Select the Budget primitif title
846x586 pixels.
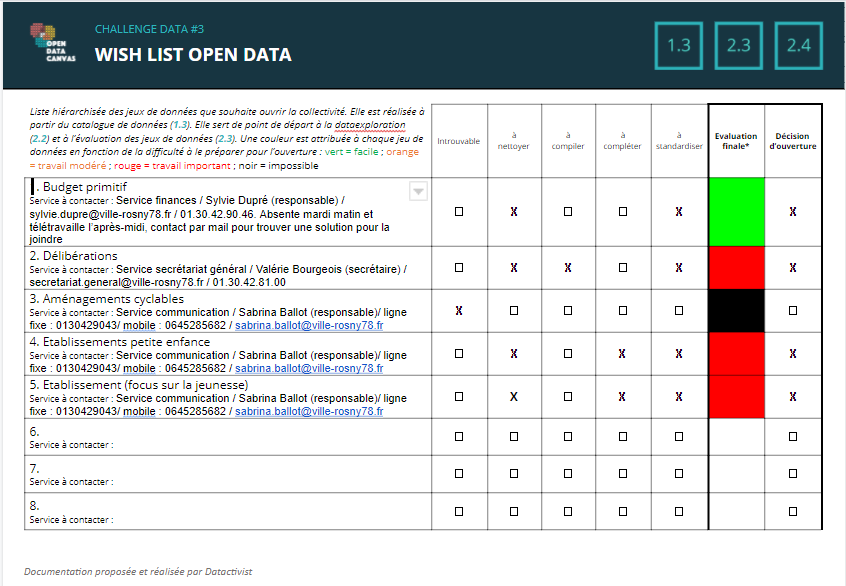[85, 187]
